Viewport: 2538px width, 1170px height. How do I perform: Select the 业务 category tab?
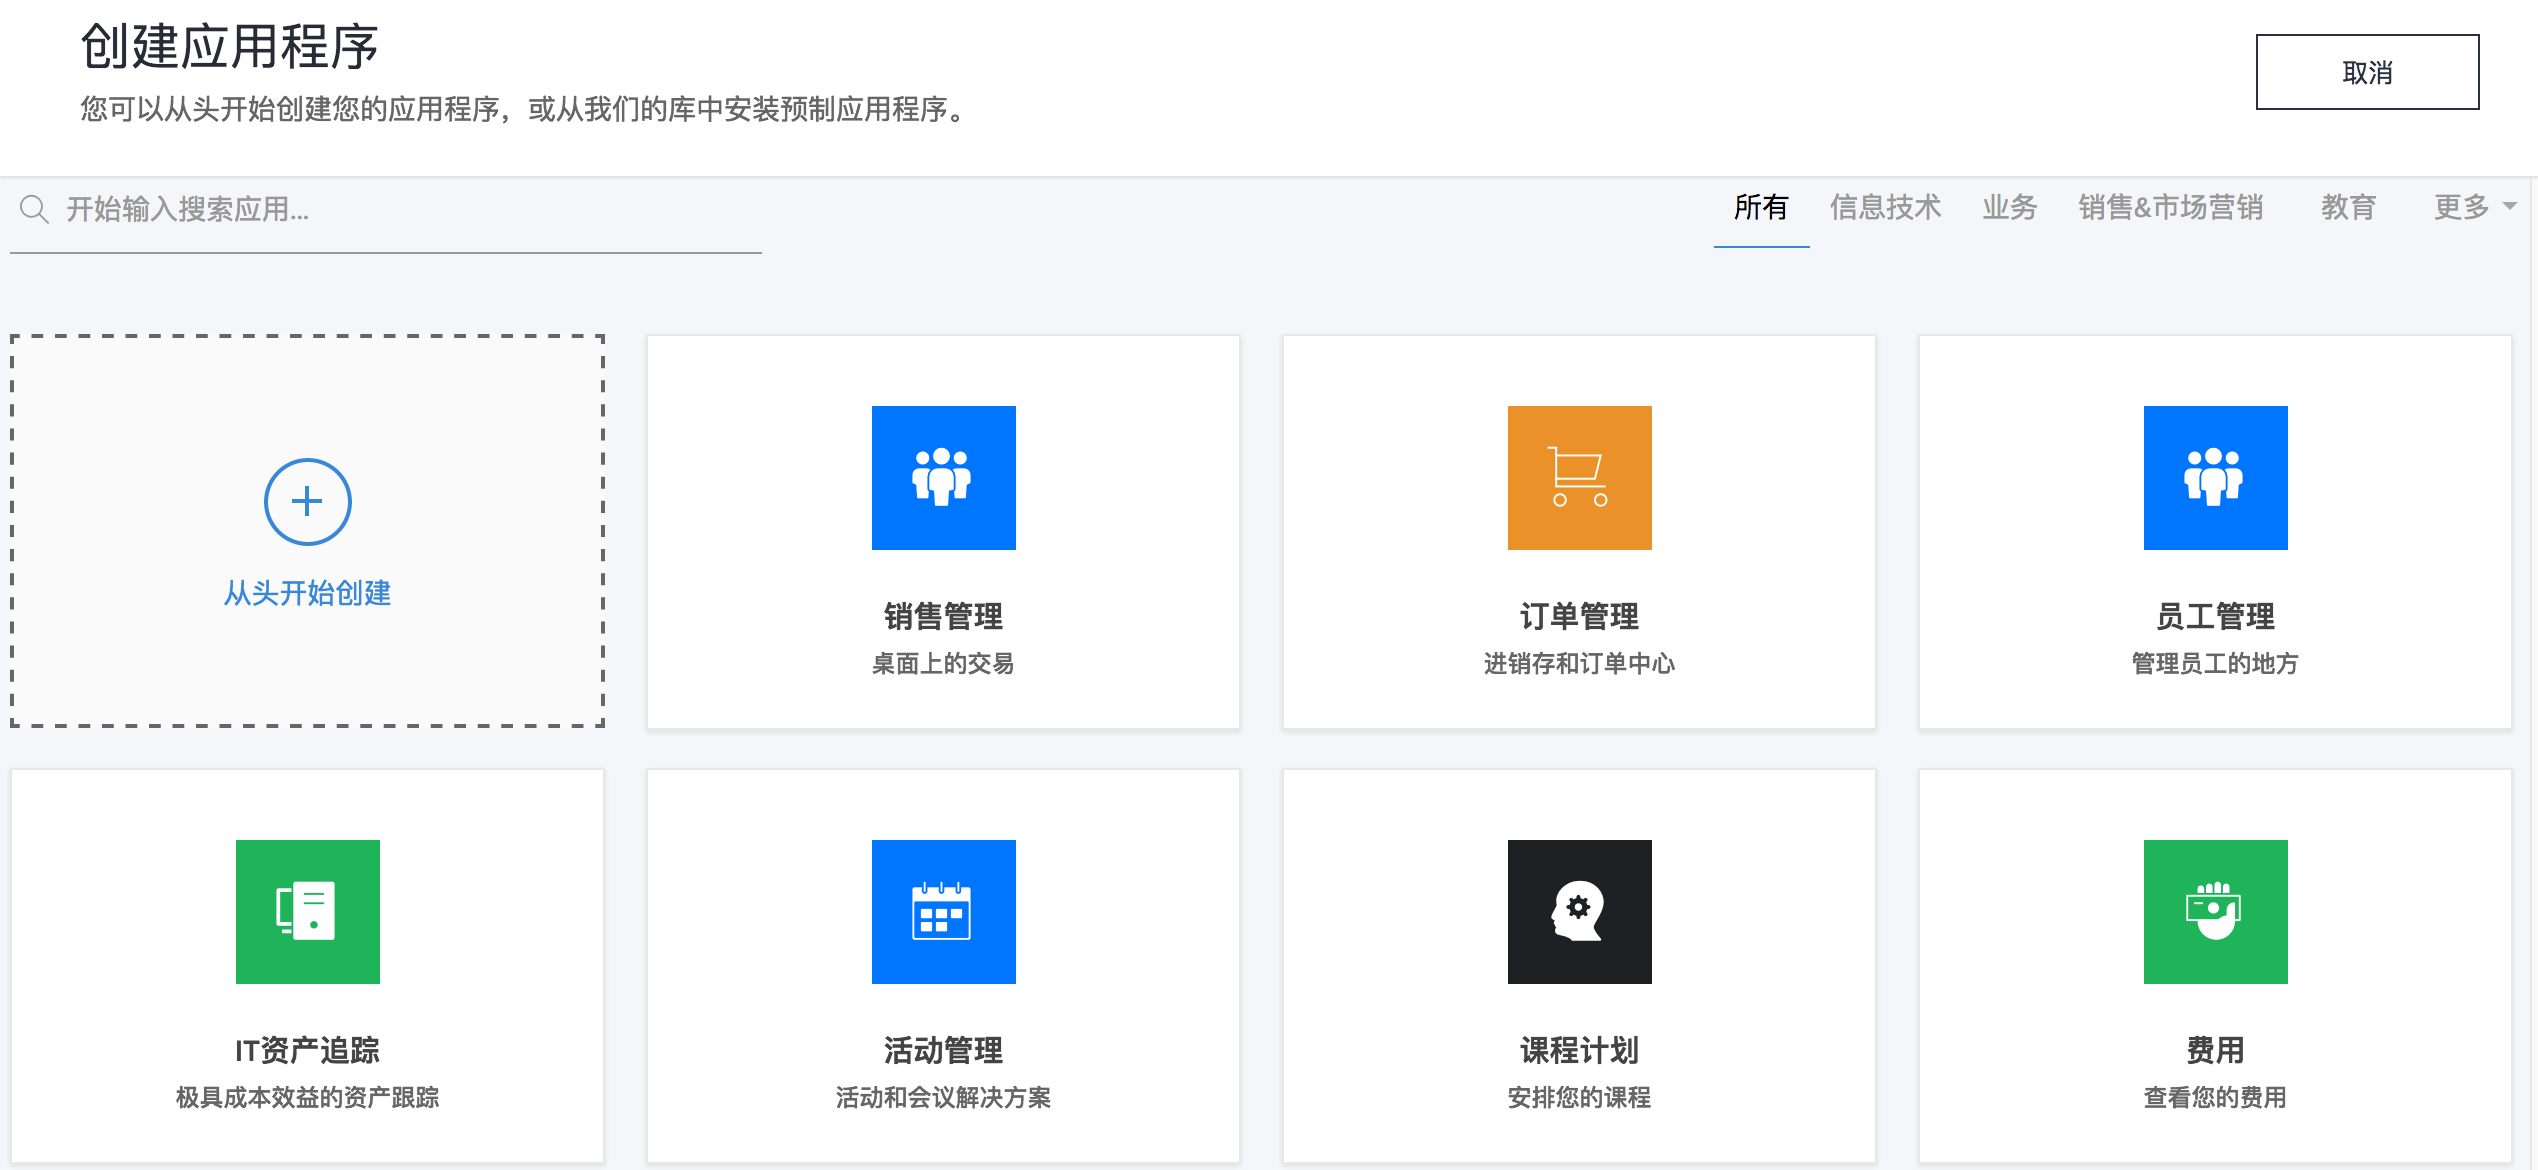pos(2009,207)
